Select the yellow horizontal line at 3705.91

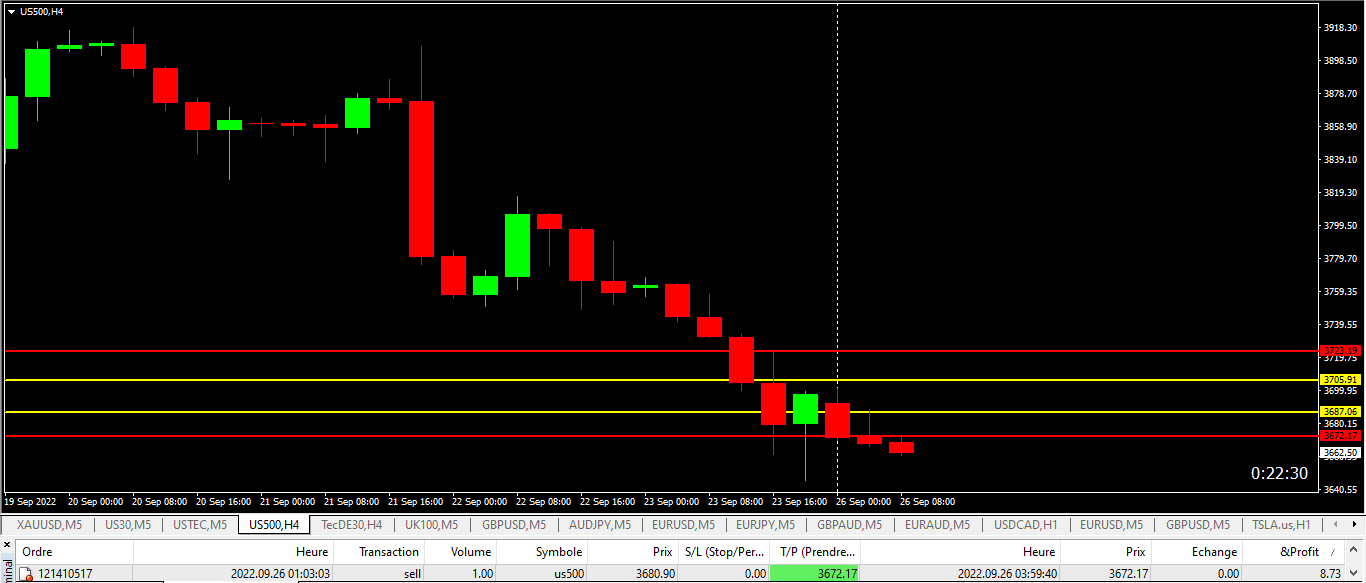(600, 380)
